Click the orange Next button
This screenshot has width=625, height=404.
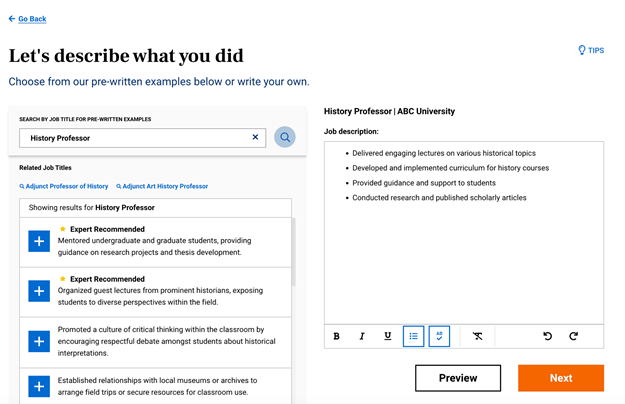(561, 378)
